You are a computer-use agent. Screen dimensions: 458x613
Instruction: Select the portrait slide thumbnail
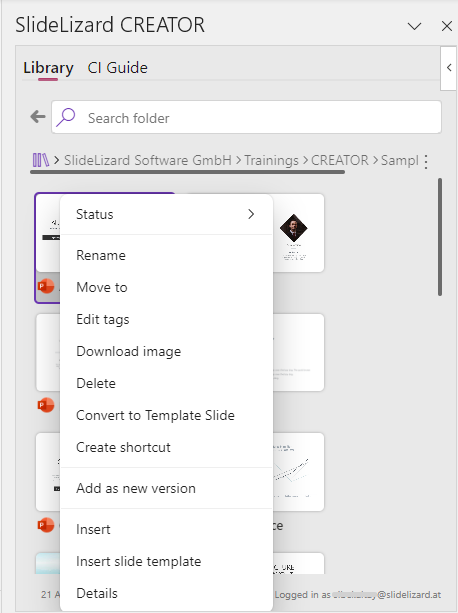tap(298, 233)
